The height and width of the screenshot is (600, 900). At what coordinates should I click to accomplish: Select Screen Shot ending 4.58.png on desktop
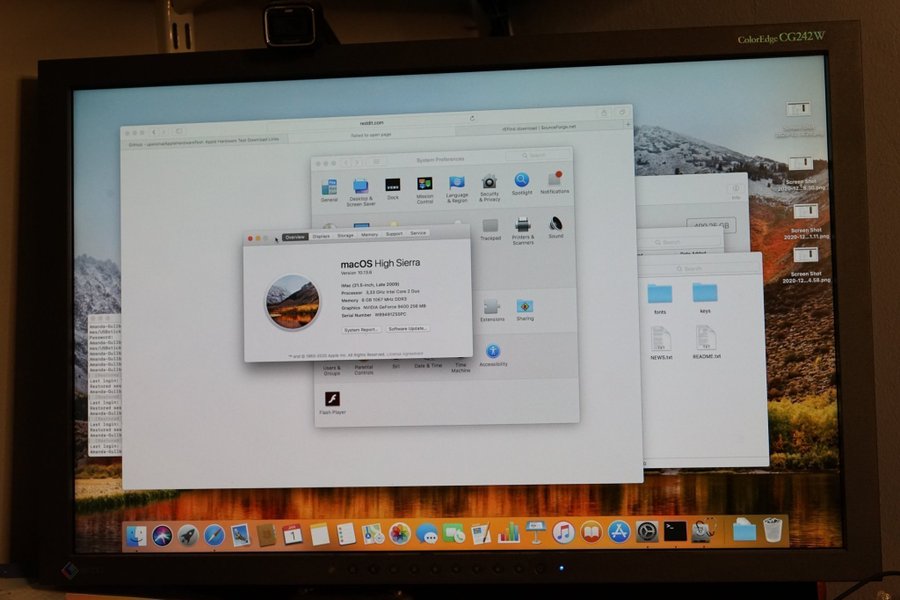pos(806,265)
